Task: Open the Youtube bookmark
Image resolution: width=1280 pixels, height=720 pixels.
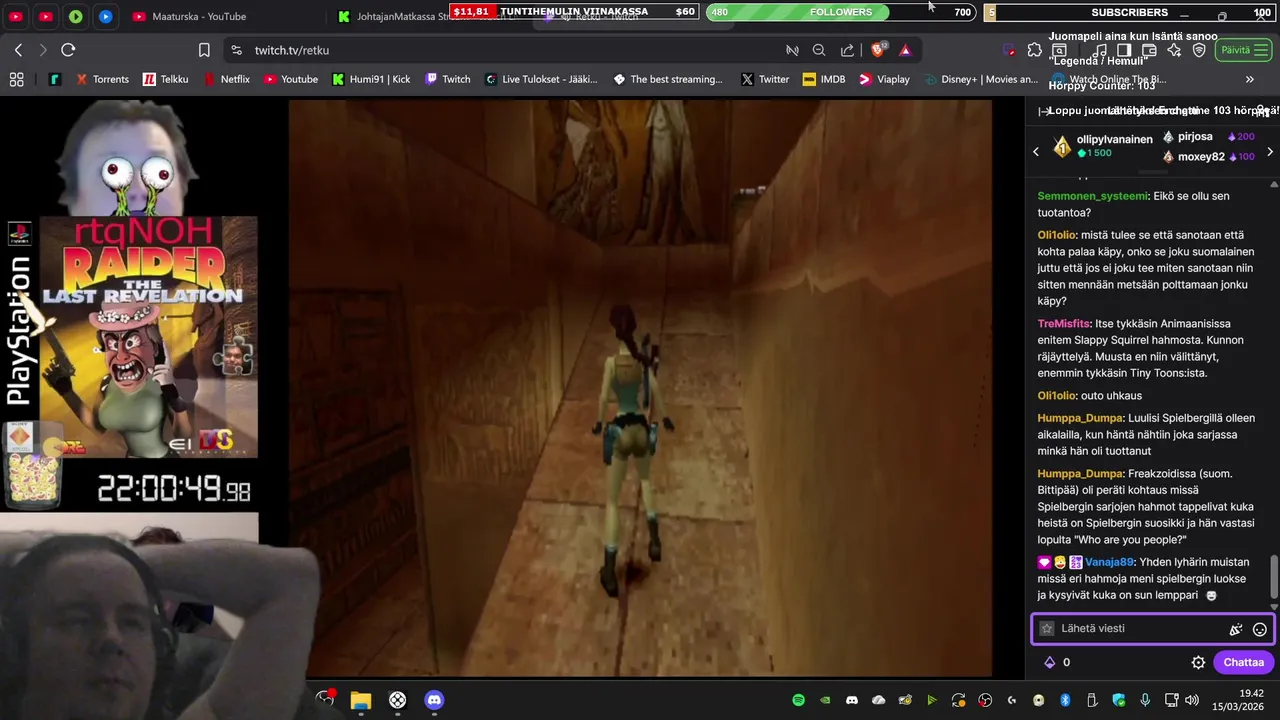Action: click(x=291, y=79)
